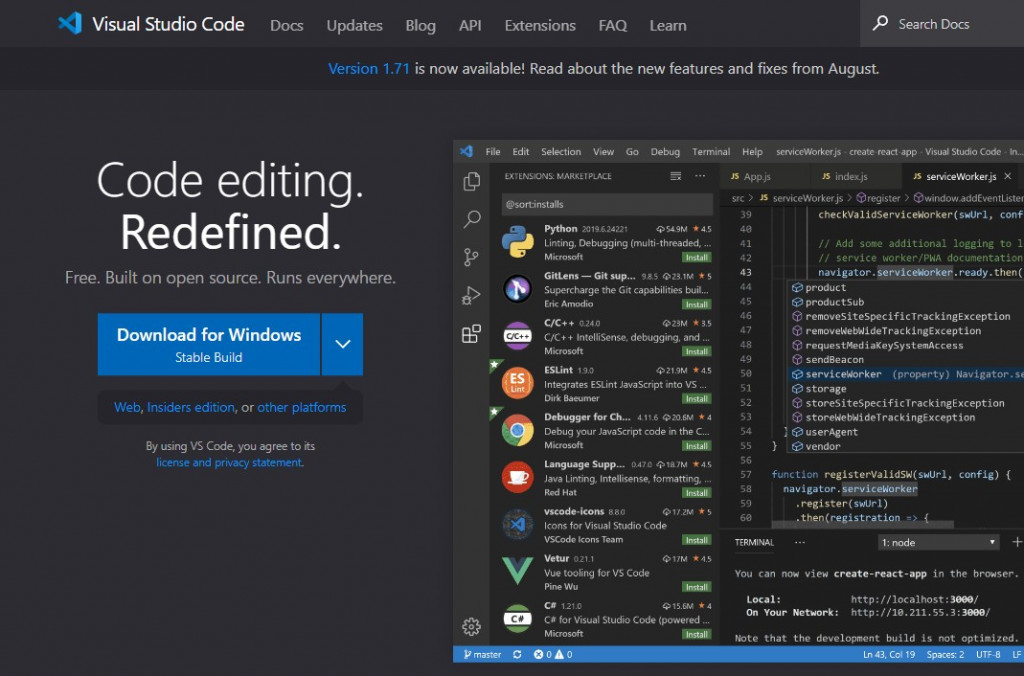Open the Extensions navigation item in header
Image resolution: width=1024 pixels, height=676 pixels.
[540, 25]
